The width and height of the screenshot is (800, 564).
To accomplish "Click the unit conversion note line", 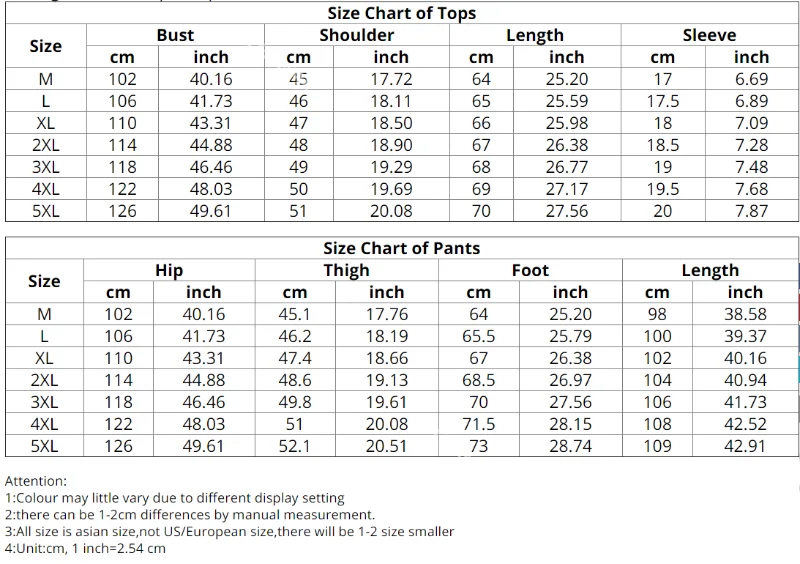I will coord(86,549).
